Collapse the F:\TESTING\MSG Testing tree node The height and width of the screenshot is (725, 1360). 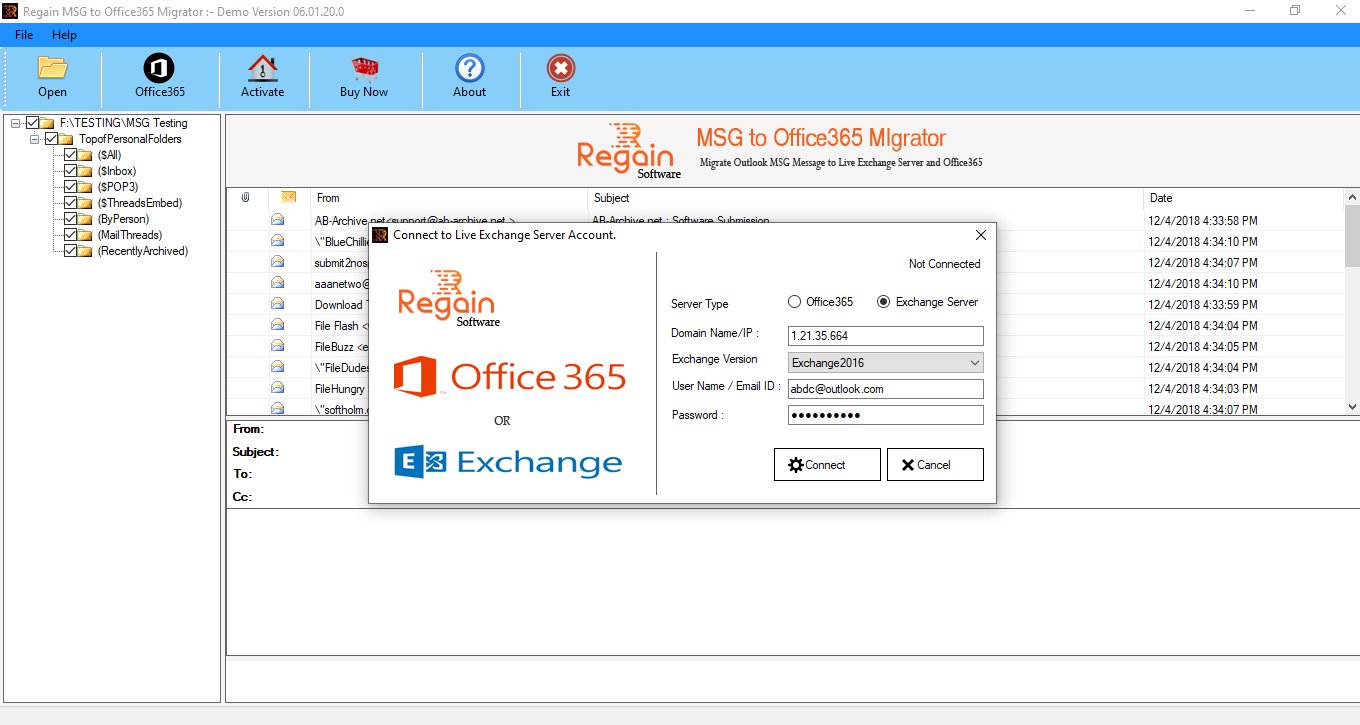coord(16,123)
